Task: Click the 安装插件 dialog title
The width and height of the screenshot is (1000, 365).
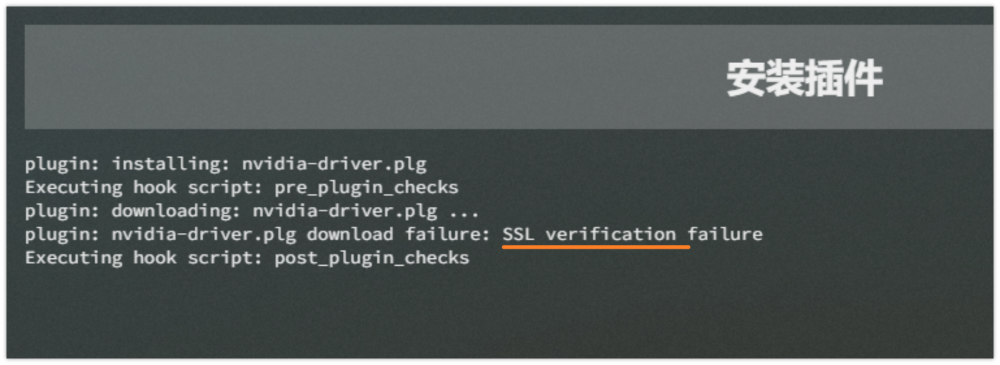Action: coord(804,80)
